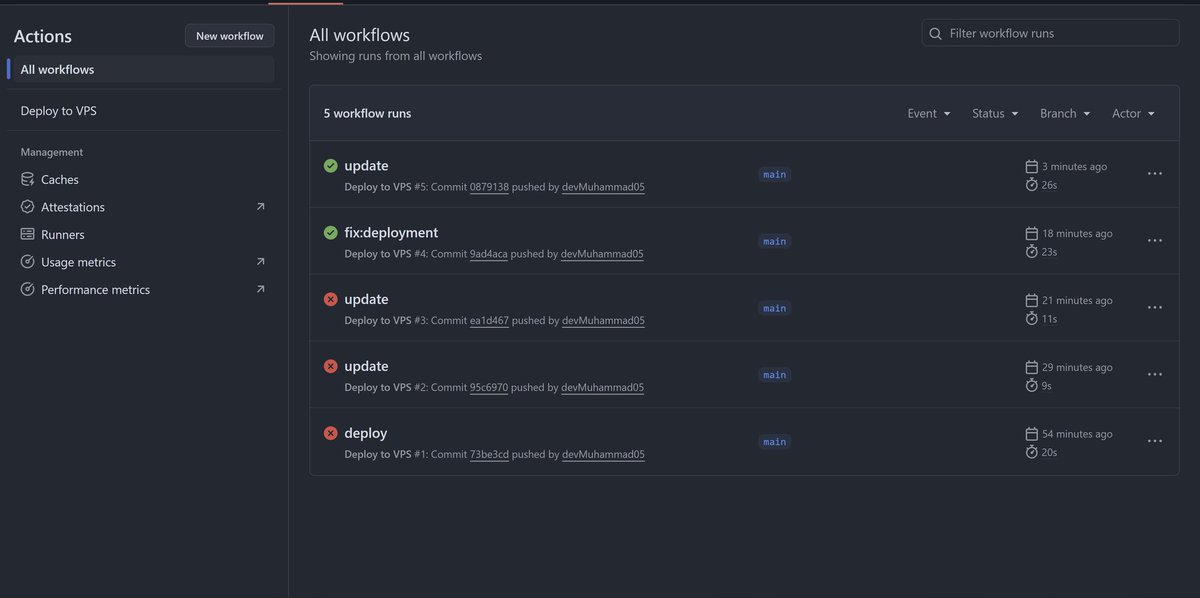Click main branch label on fix:deployment run
Viewport: 1200px width, 598px height.
coord(774,242)
